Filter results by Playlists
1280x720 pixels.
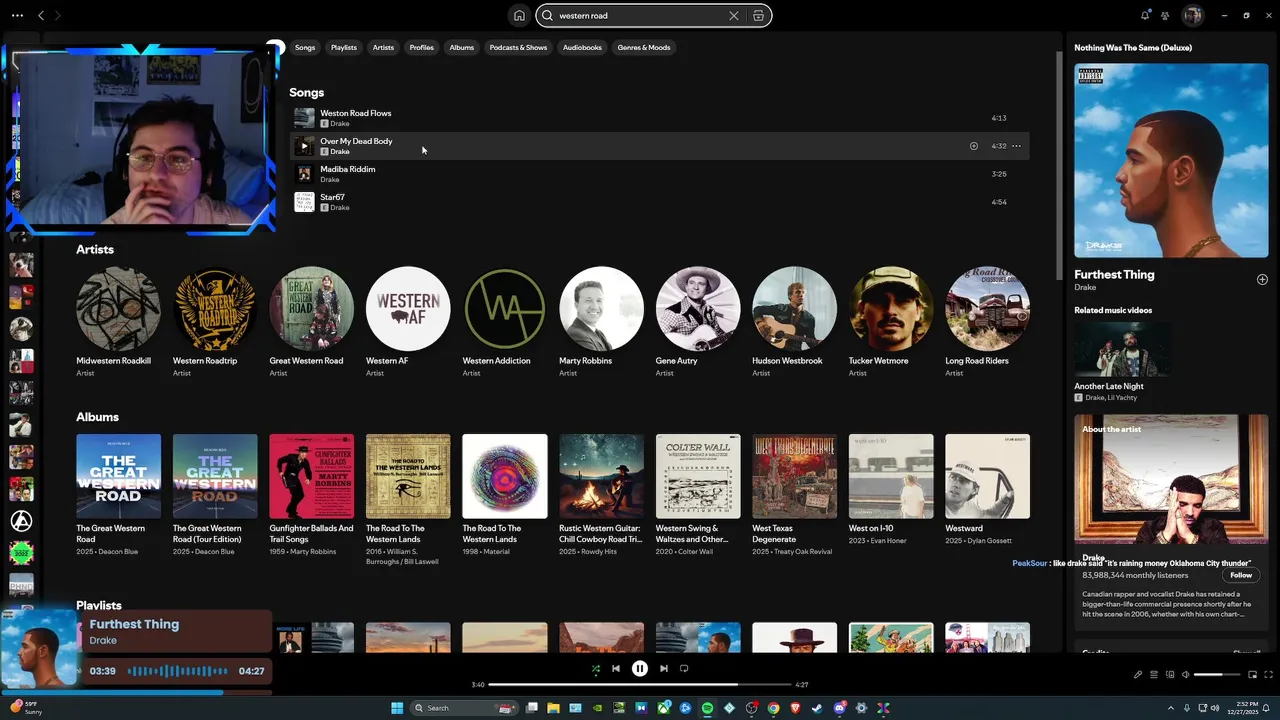(344, 47)
